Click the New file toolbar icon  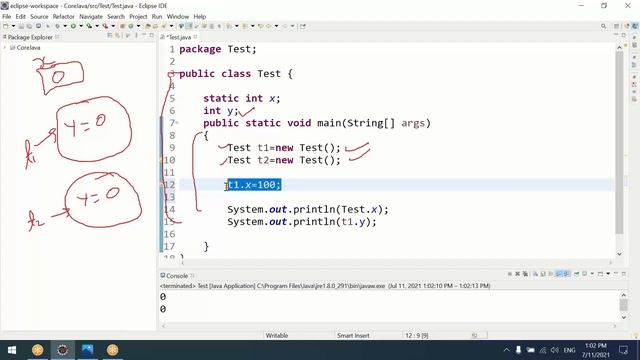[x=5, y=26]
